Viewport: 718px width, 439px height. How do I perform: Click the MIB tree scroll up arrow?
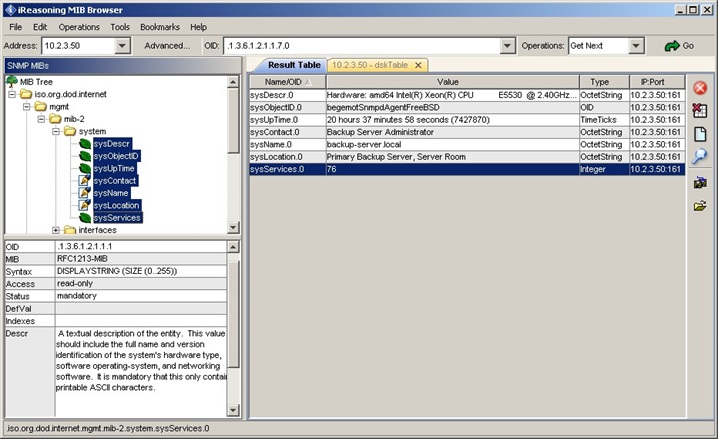coord(233,82)
